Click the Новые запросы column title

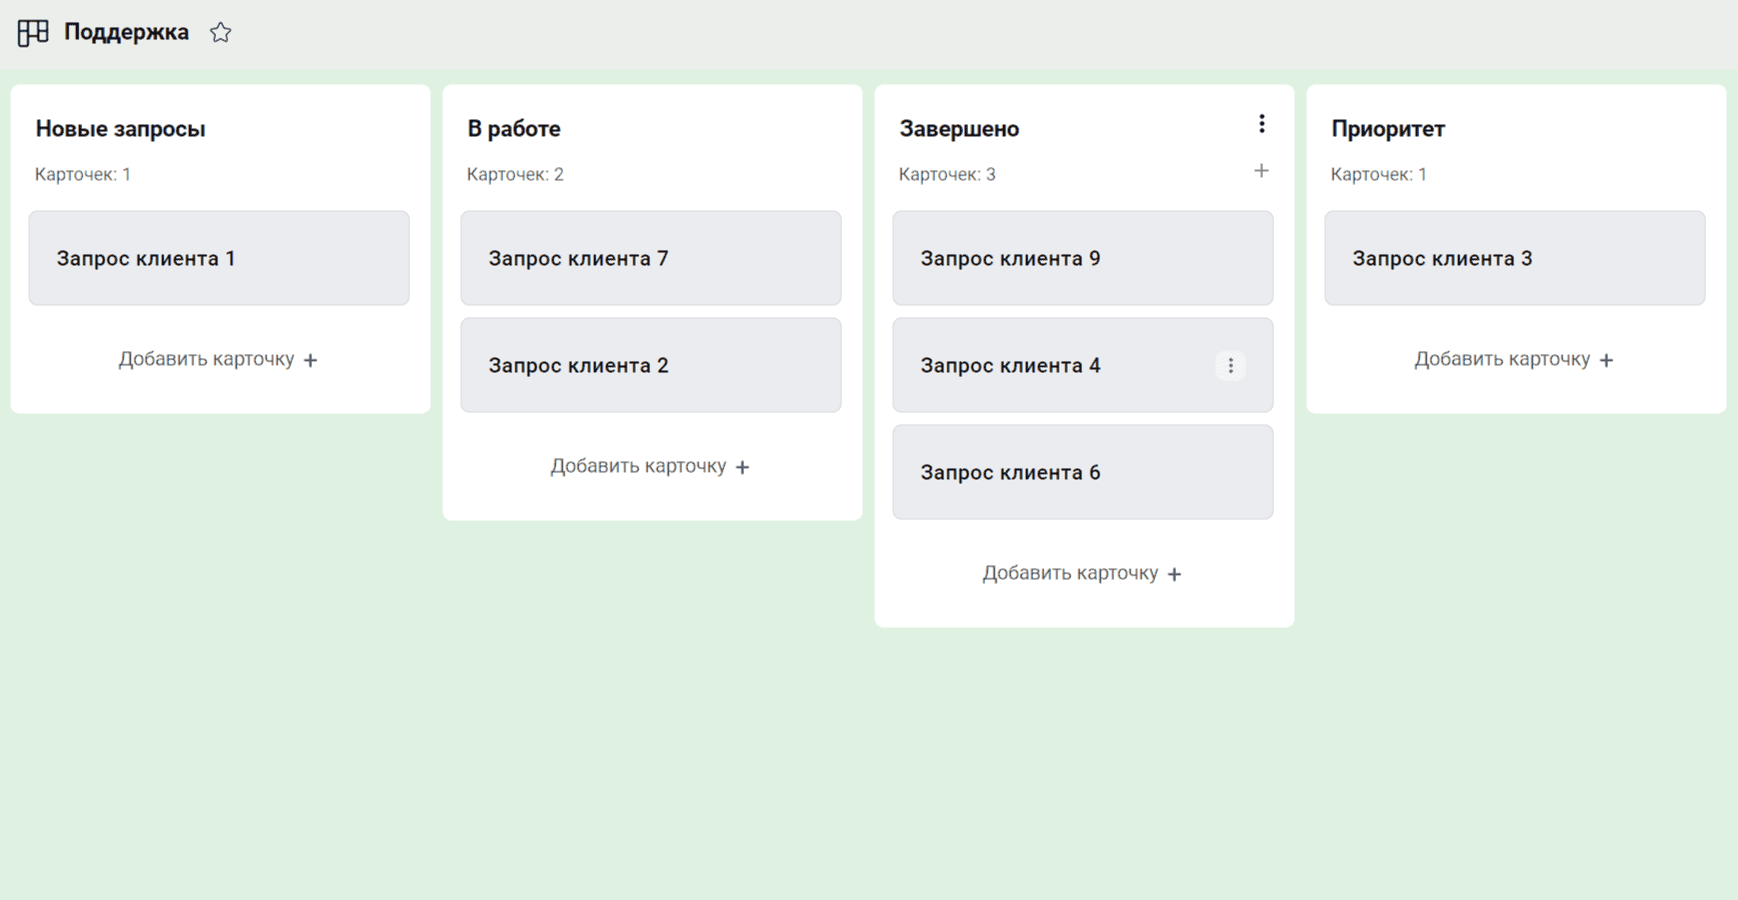pyautogui.click(x=120, y=129)
